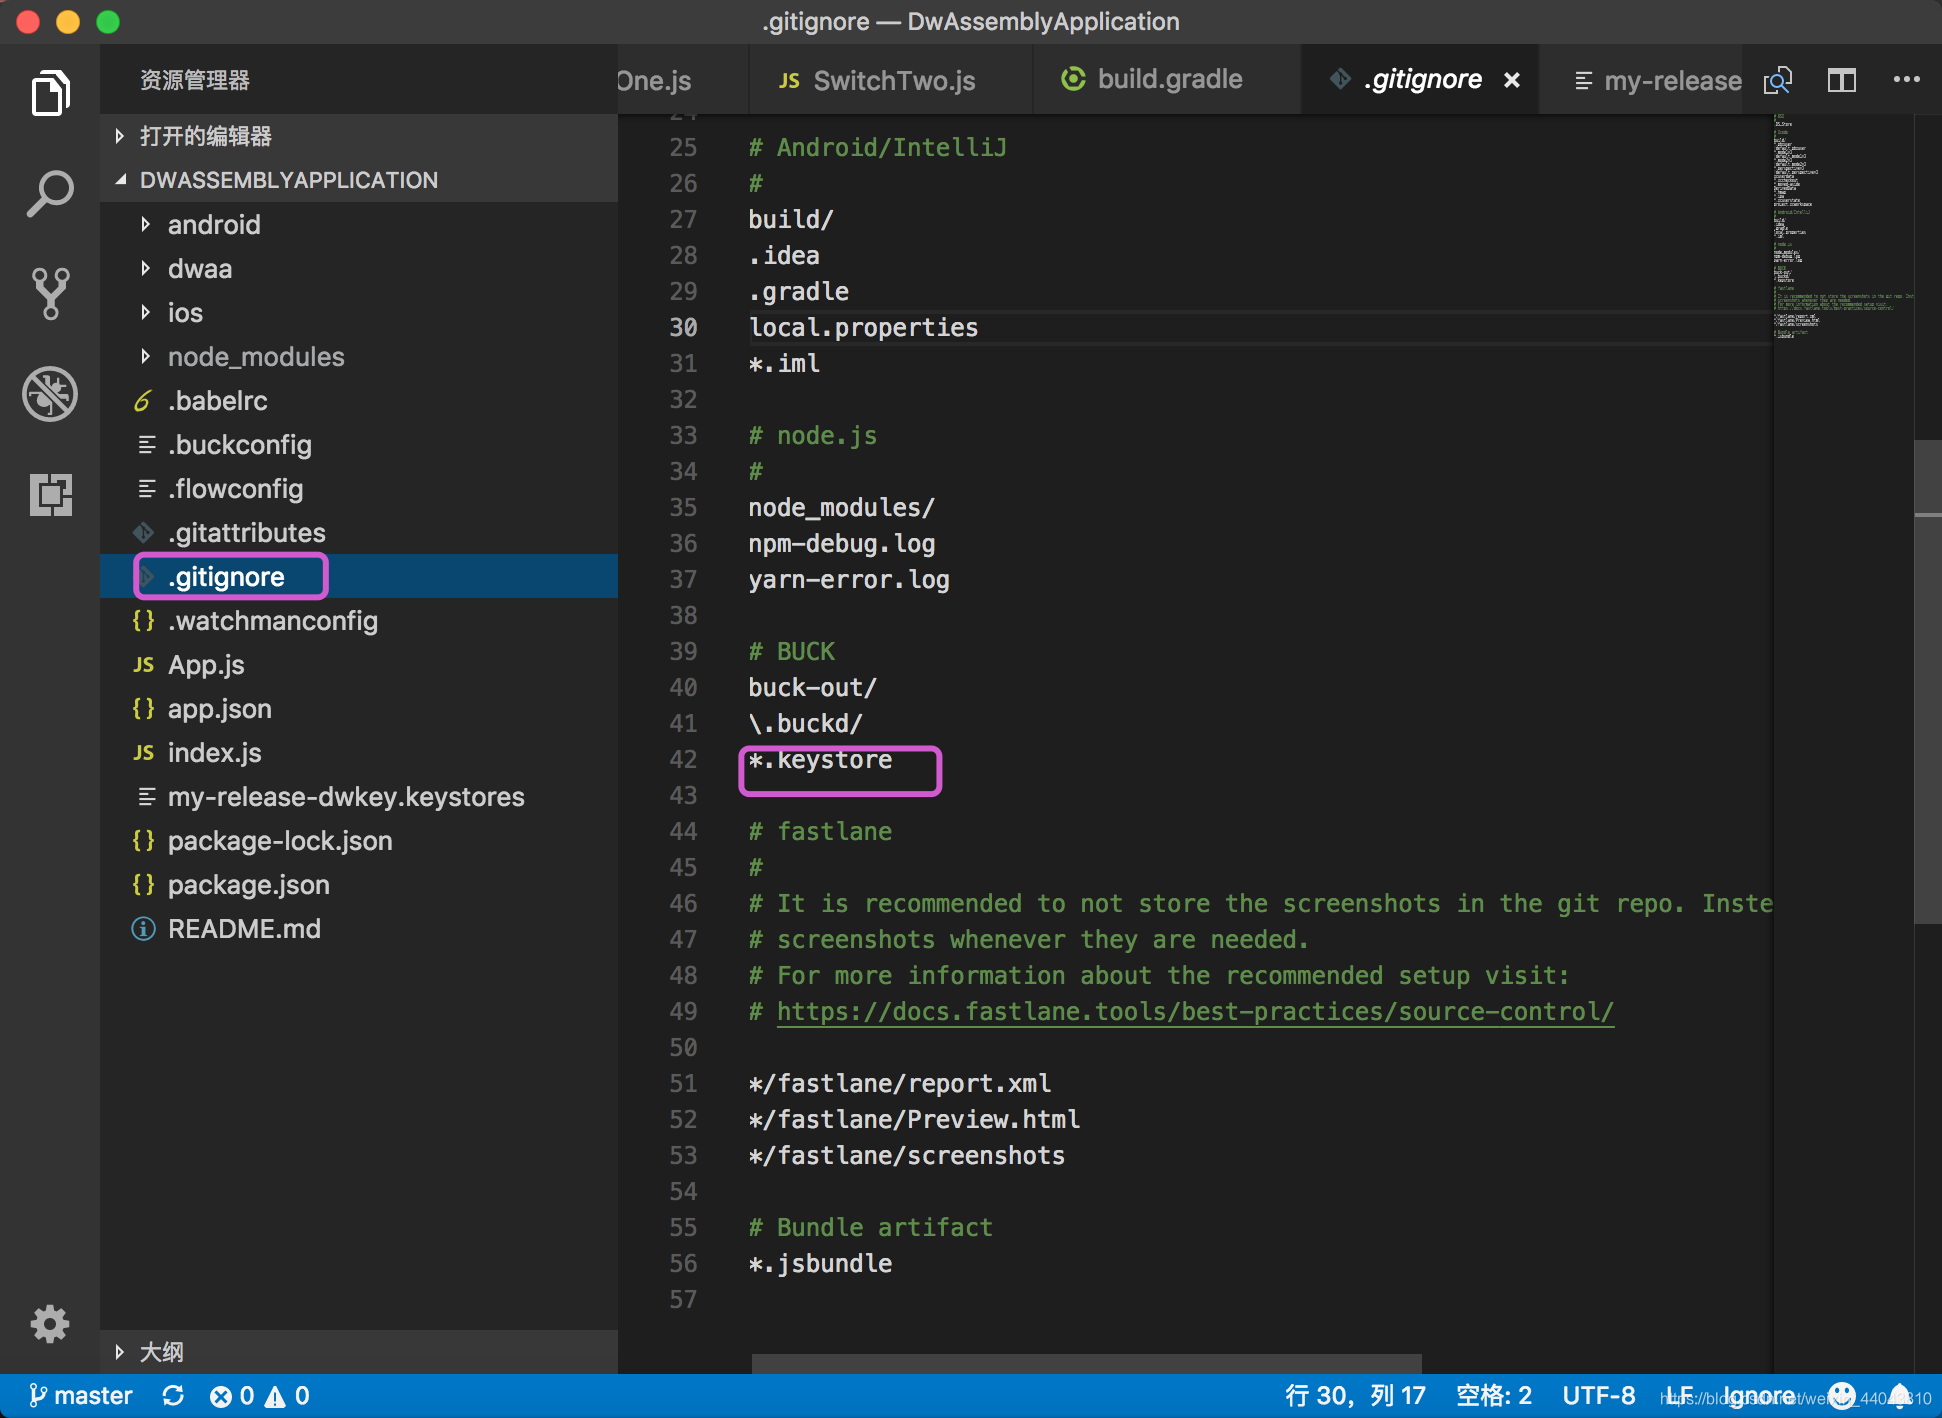Place cursor on local.properties line
Image resolution: width=1942 pixels, height=1418 pixels.
click(863, 328)
